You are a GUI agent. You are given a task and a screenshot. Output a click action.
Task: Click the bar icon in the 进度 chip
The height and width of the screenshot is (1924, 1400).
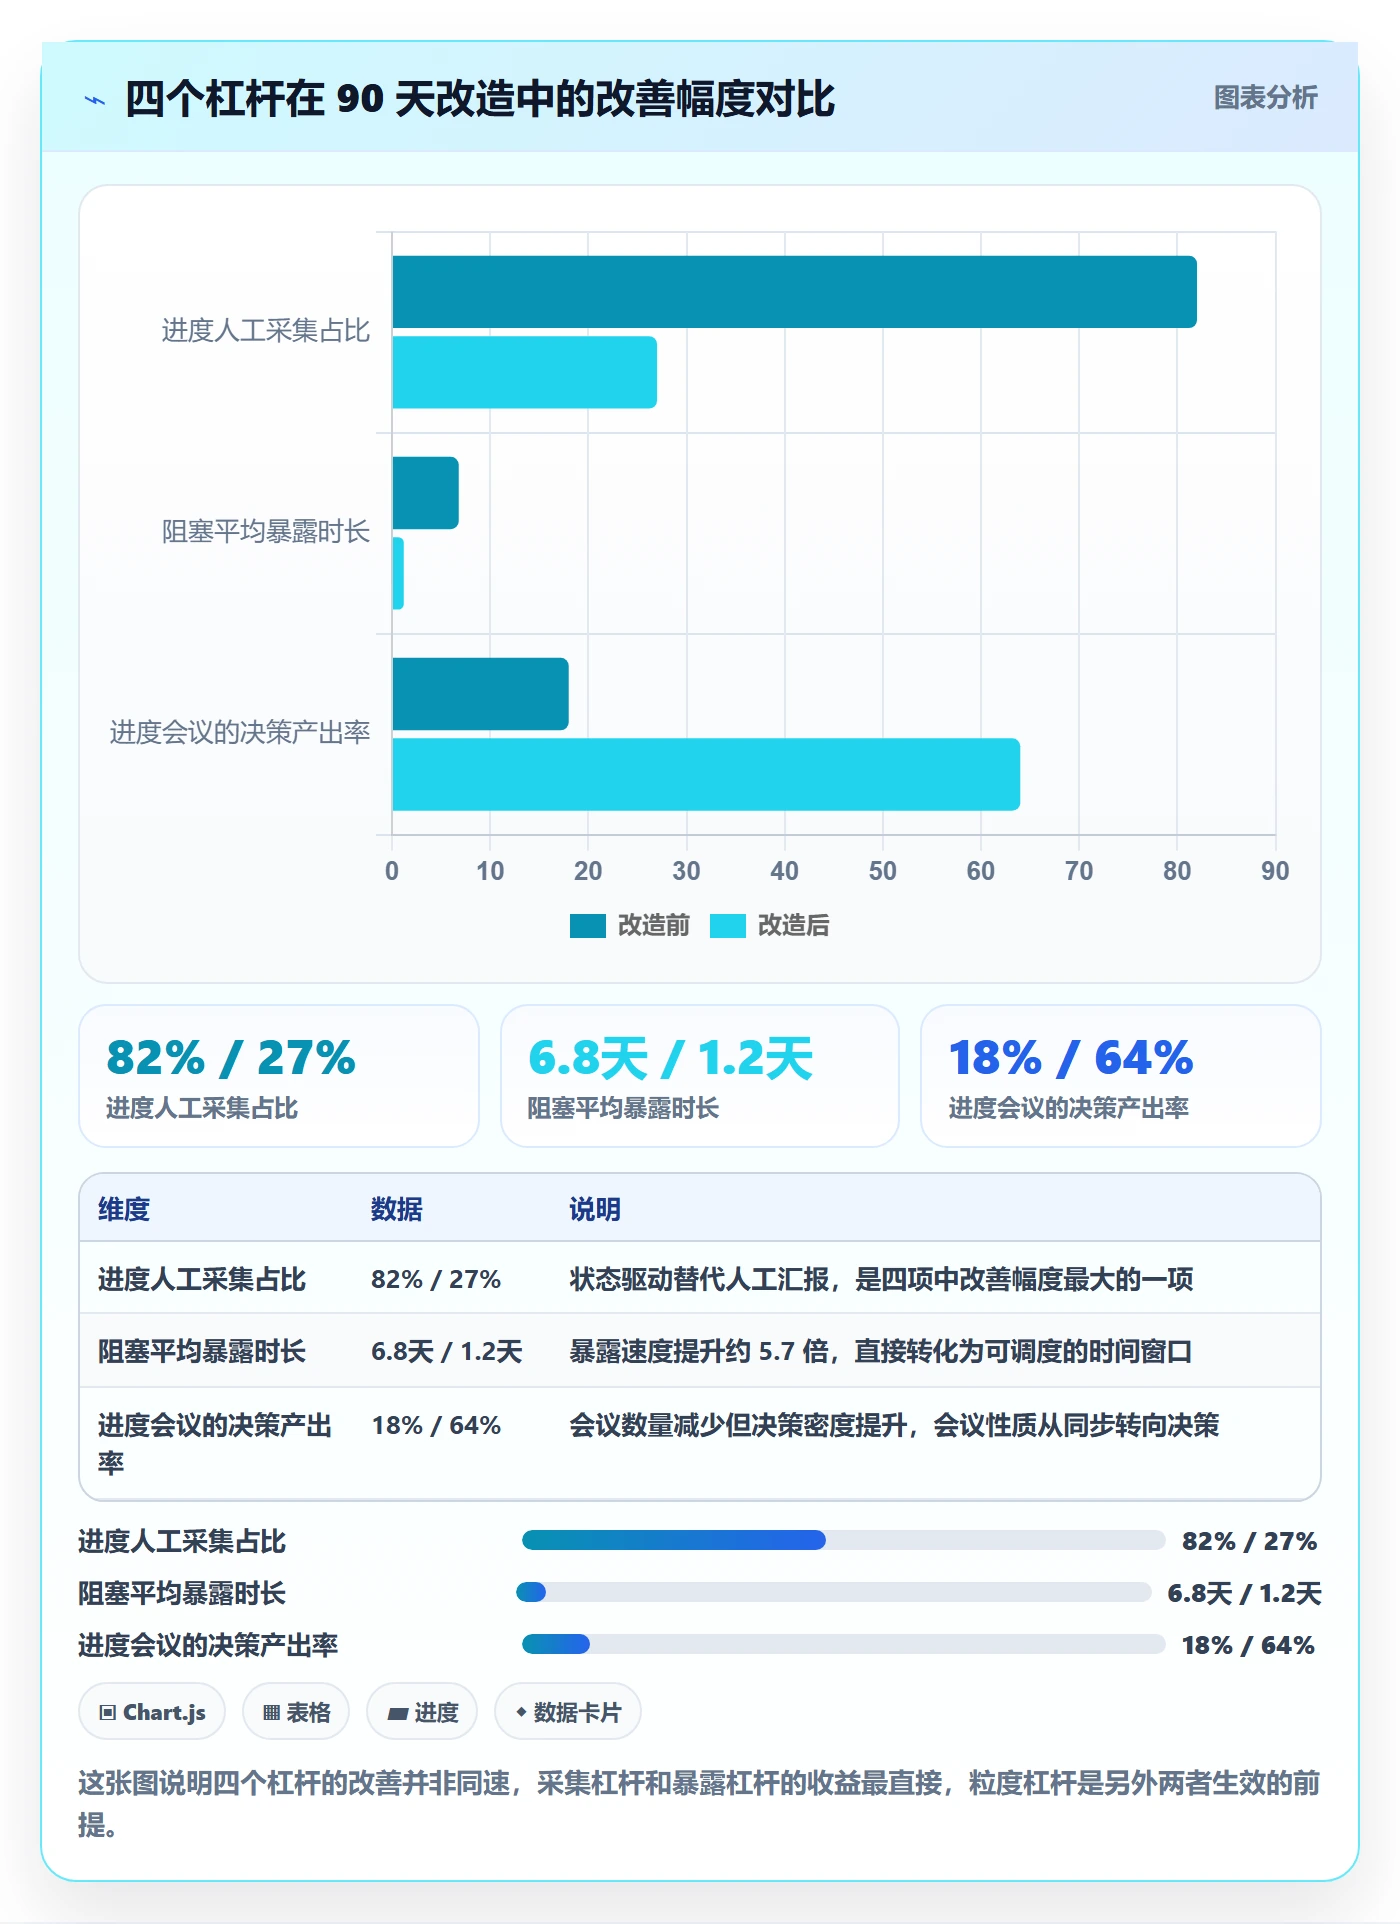click(397, 1714)
